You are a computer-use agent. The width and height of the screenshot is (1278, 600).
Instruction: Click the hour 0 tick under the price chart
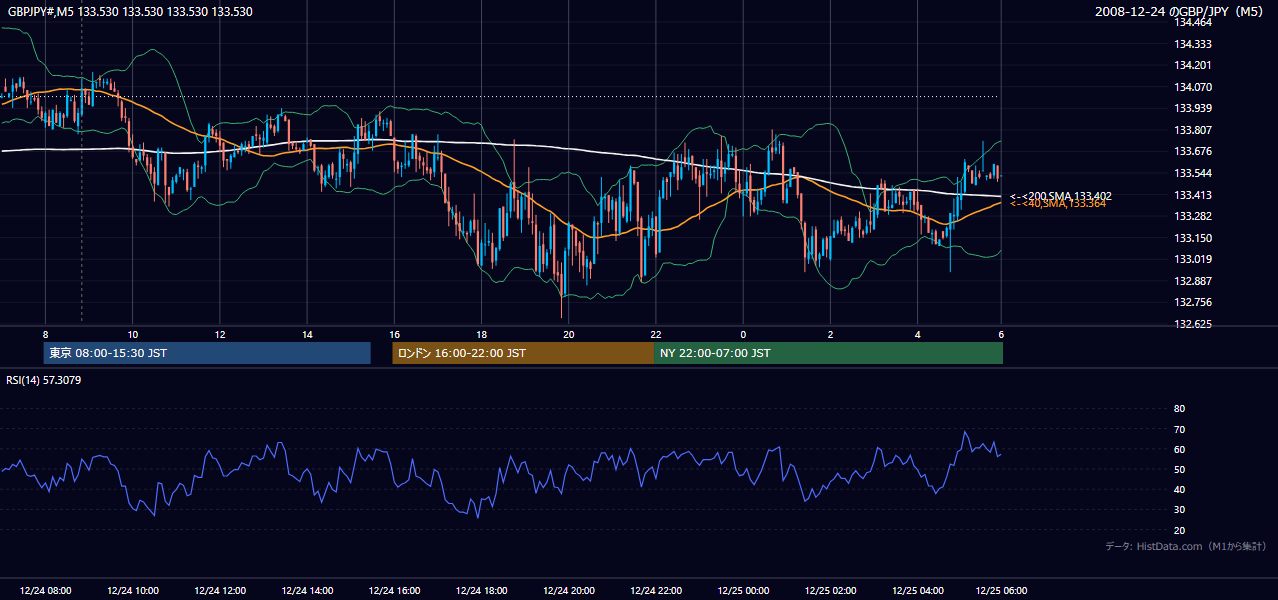pyautogui.click(x=743, y=334)
